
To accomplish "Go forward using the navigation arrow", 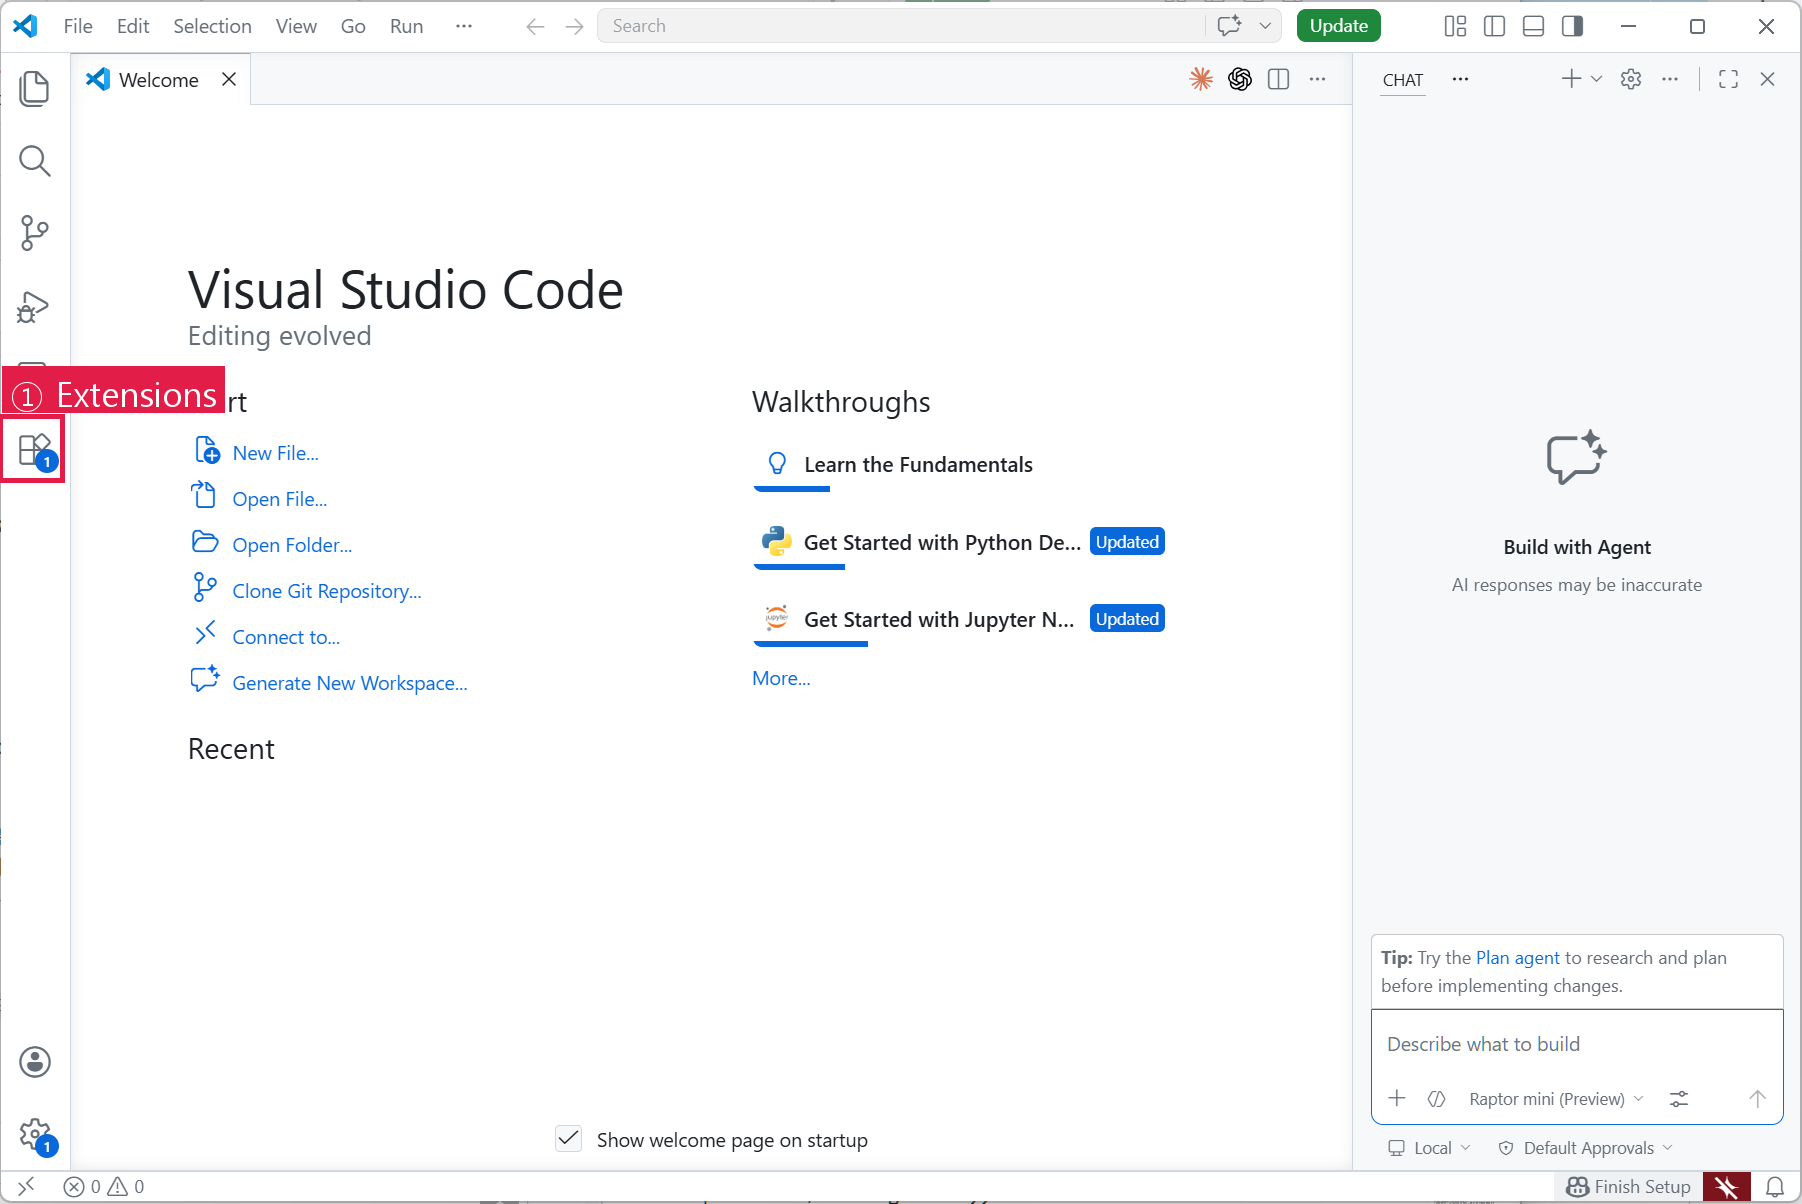I will 574,26.
